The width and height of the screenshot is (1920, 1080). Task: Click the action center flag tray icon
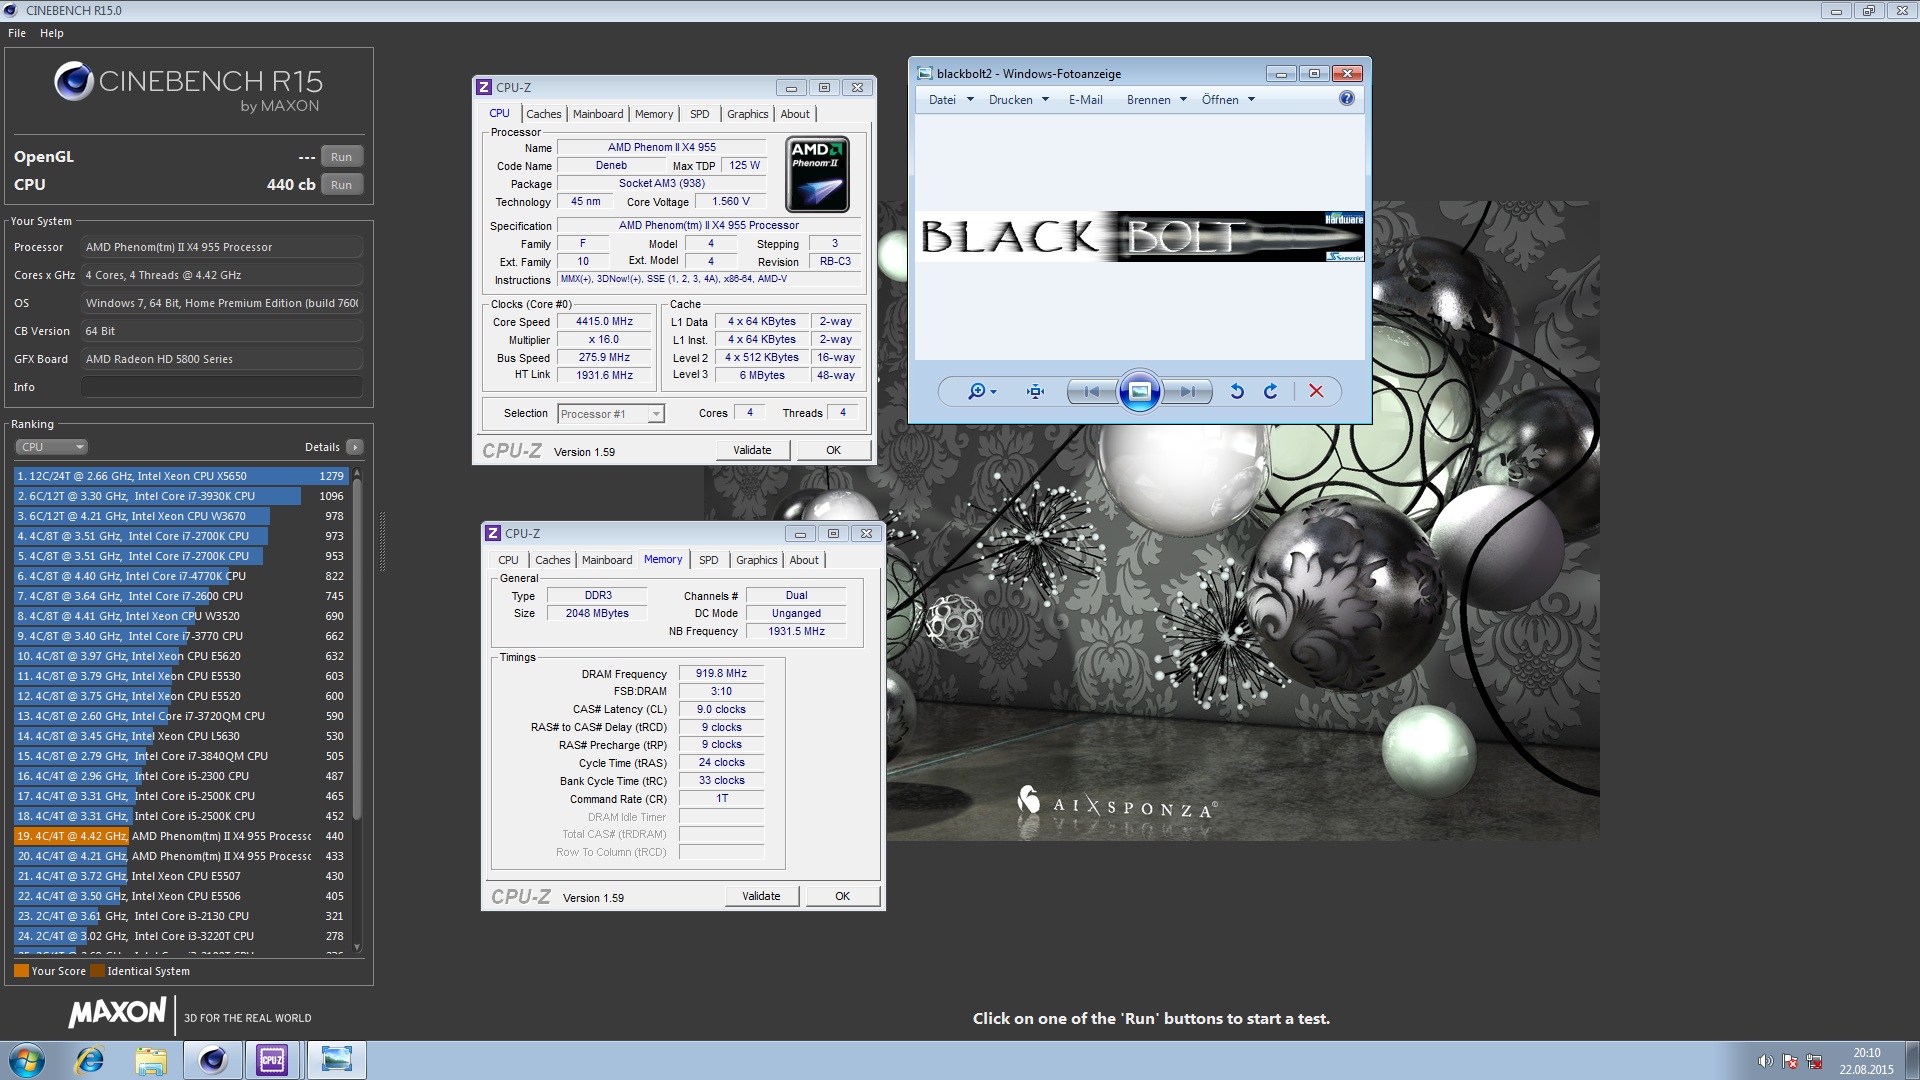point(1790,1062)
